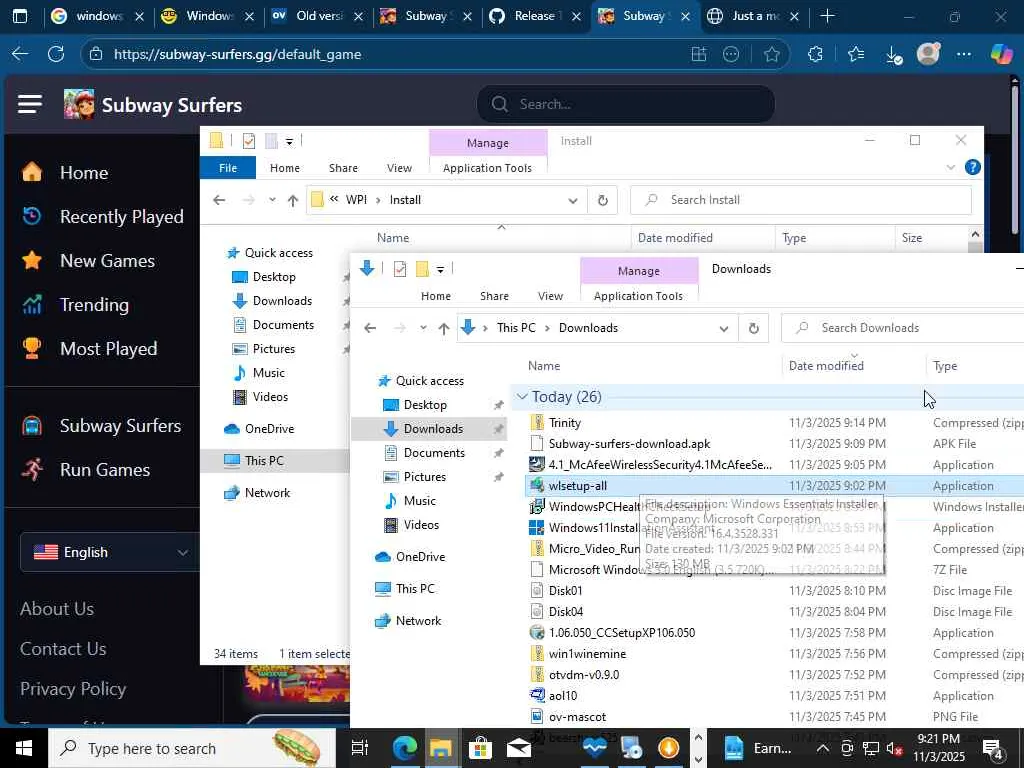
Task: Select OneDrive in Install window navigation pane
Action: pyautogui.click(x=270, y=428)
